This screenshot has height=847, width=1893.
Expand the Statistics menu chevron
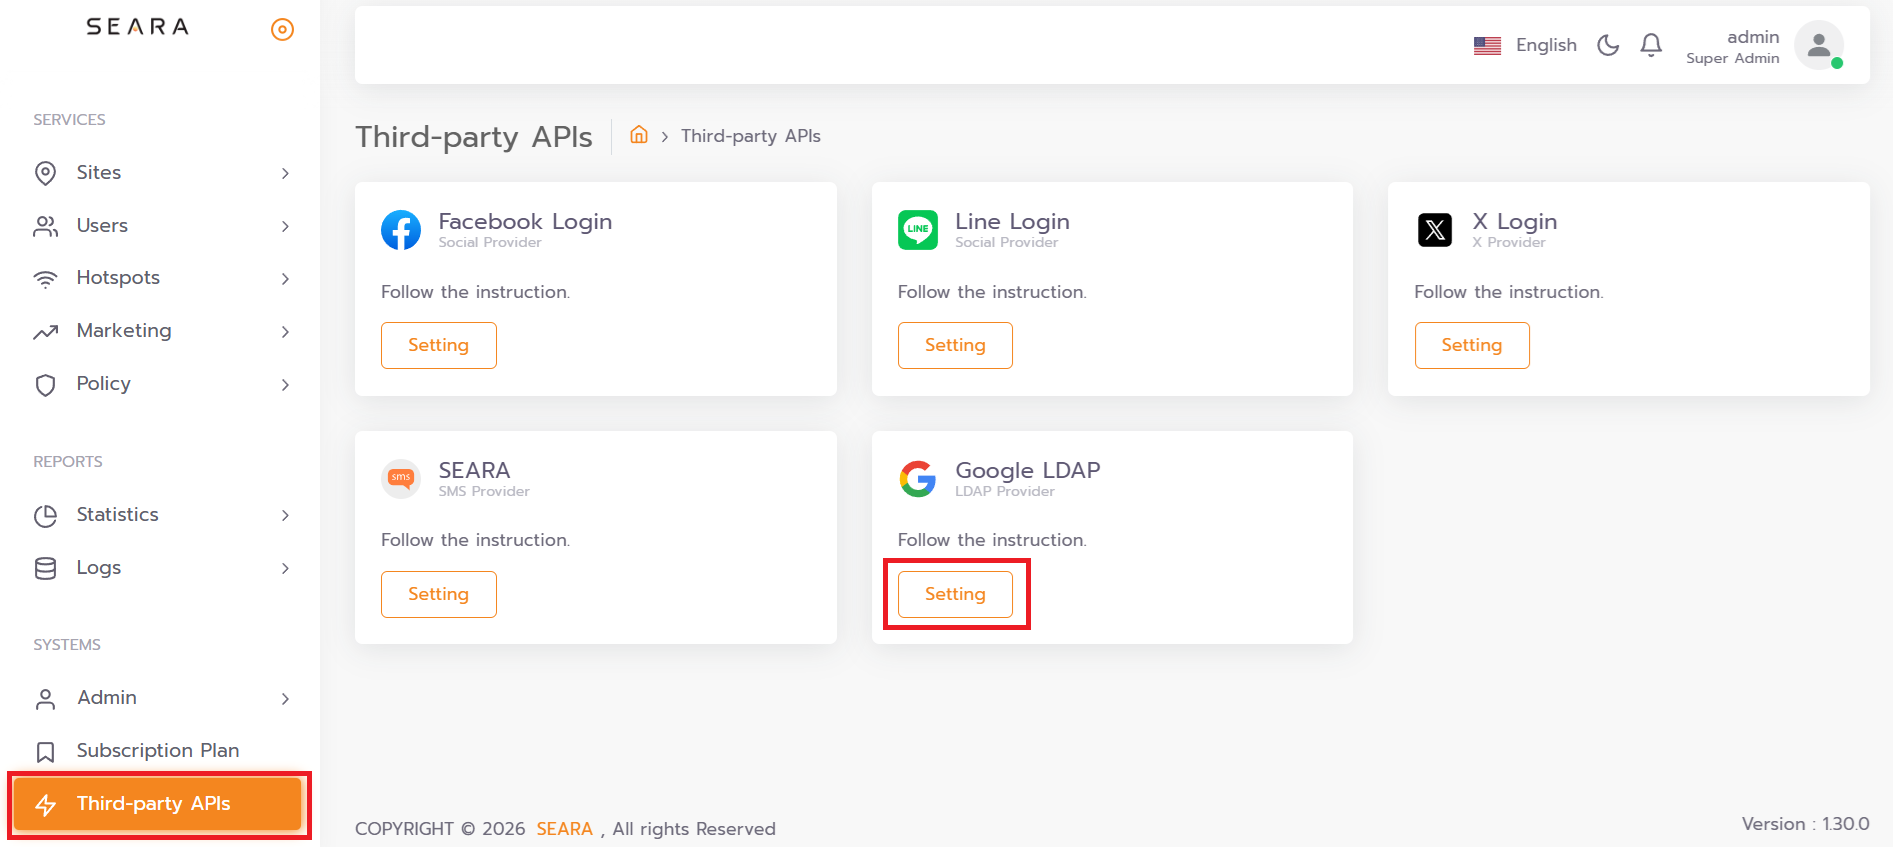tap(285, 515)
